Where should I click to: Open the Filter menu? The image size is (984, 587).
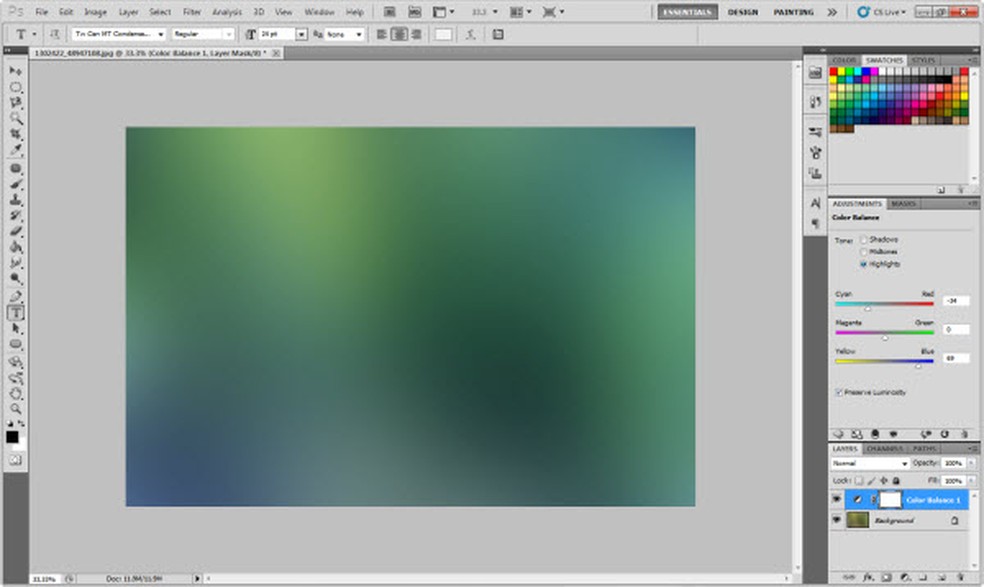pyautogui.click(x=192, y=12)
